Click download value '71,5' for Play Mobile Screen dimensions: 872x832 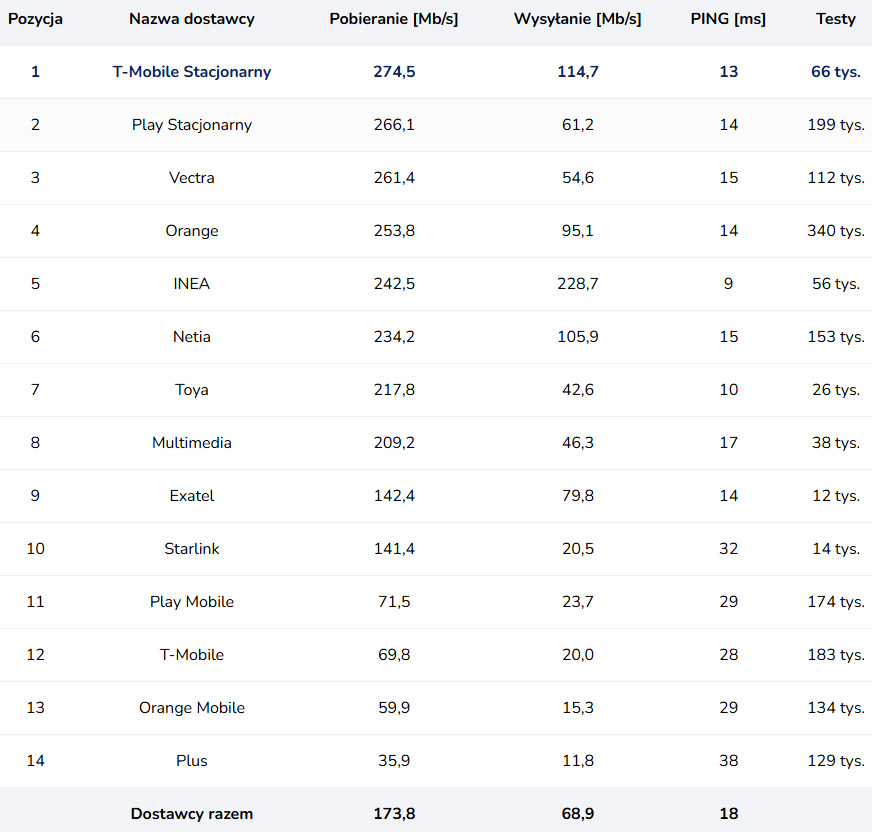click(x=394, y=602)
